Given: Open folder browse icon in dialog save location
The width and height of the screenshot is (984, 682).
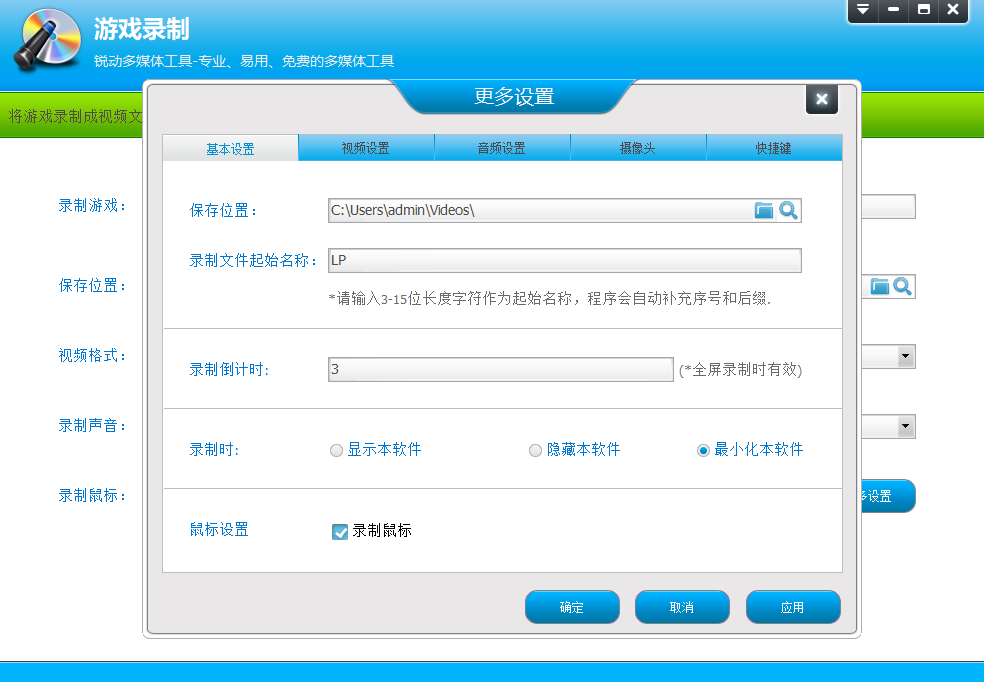Looking at the screenshot, I should coord(763,210).
